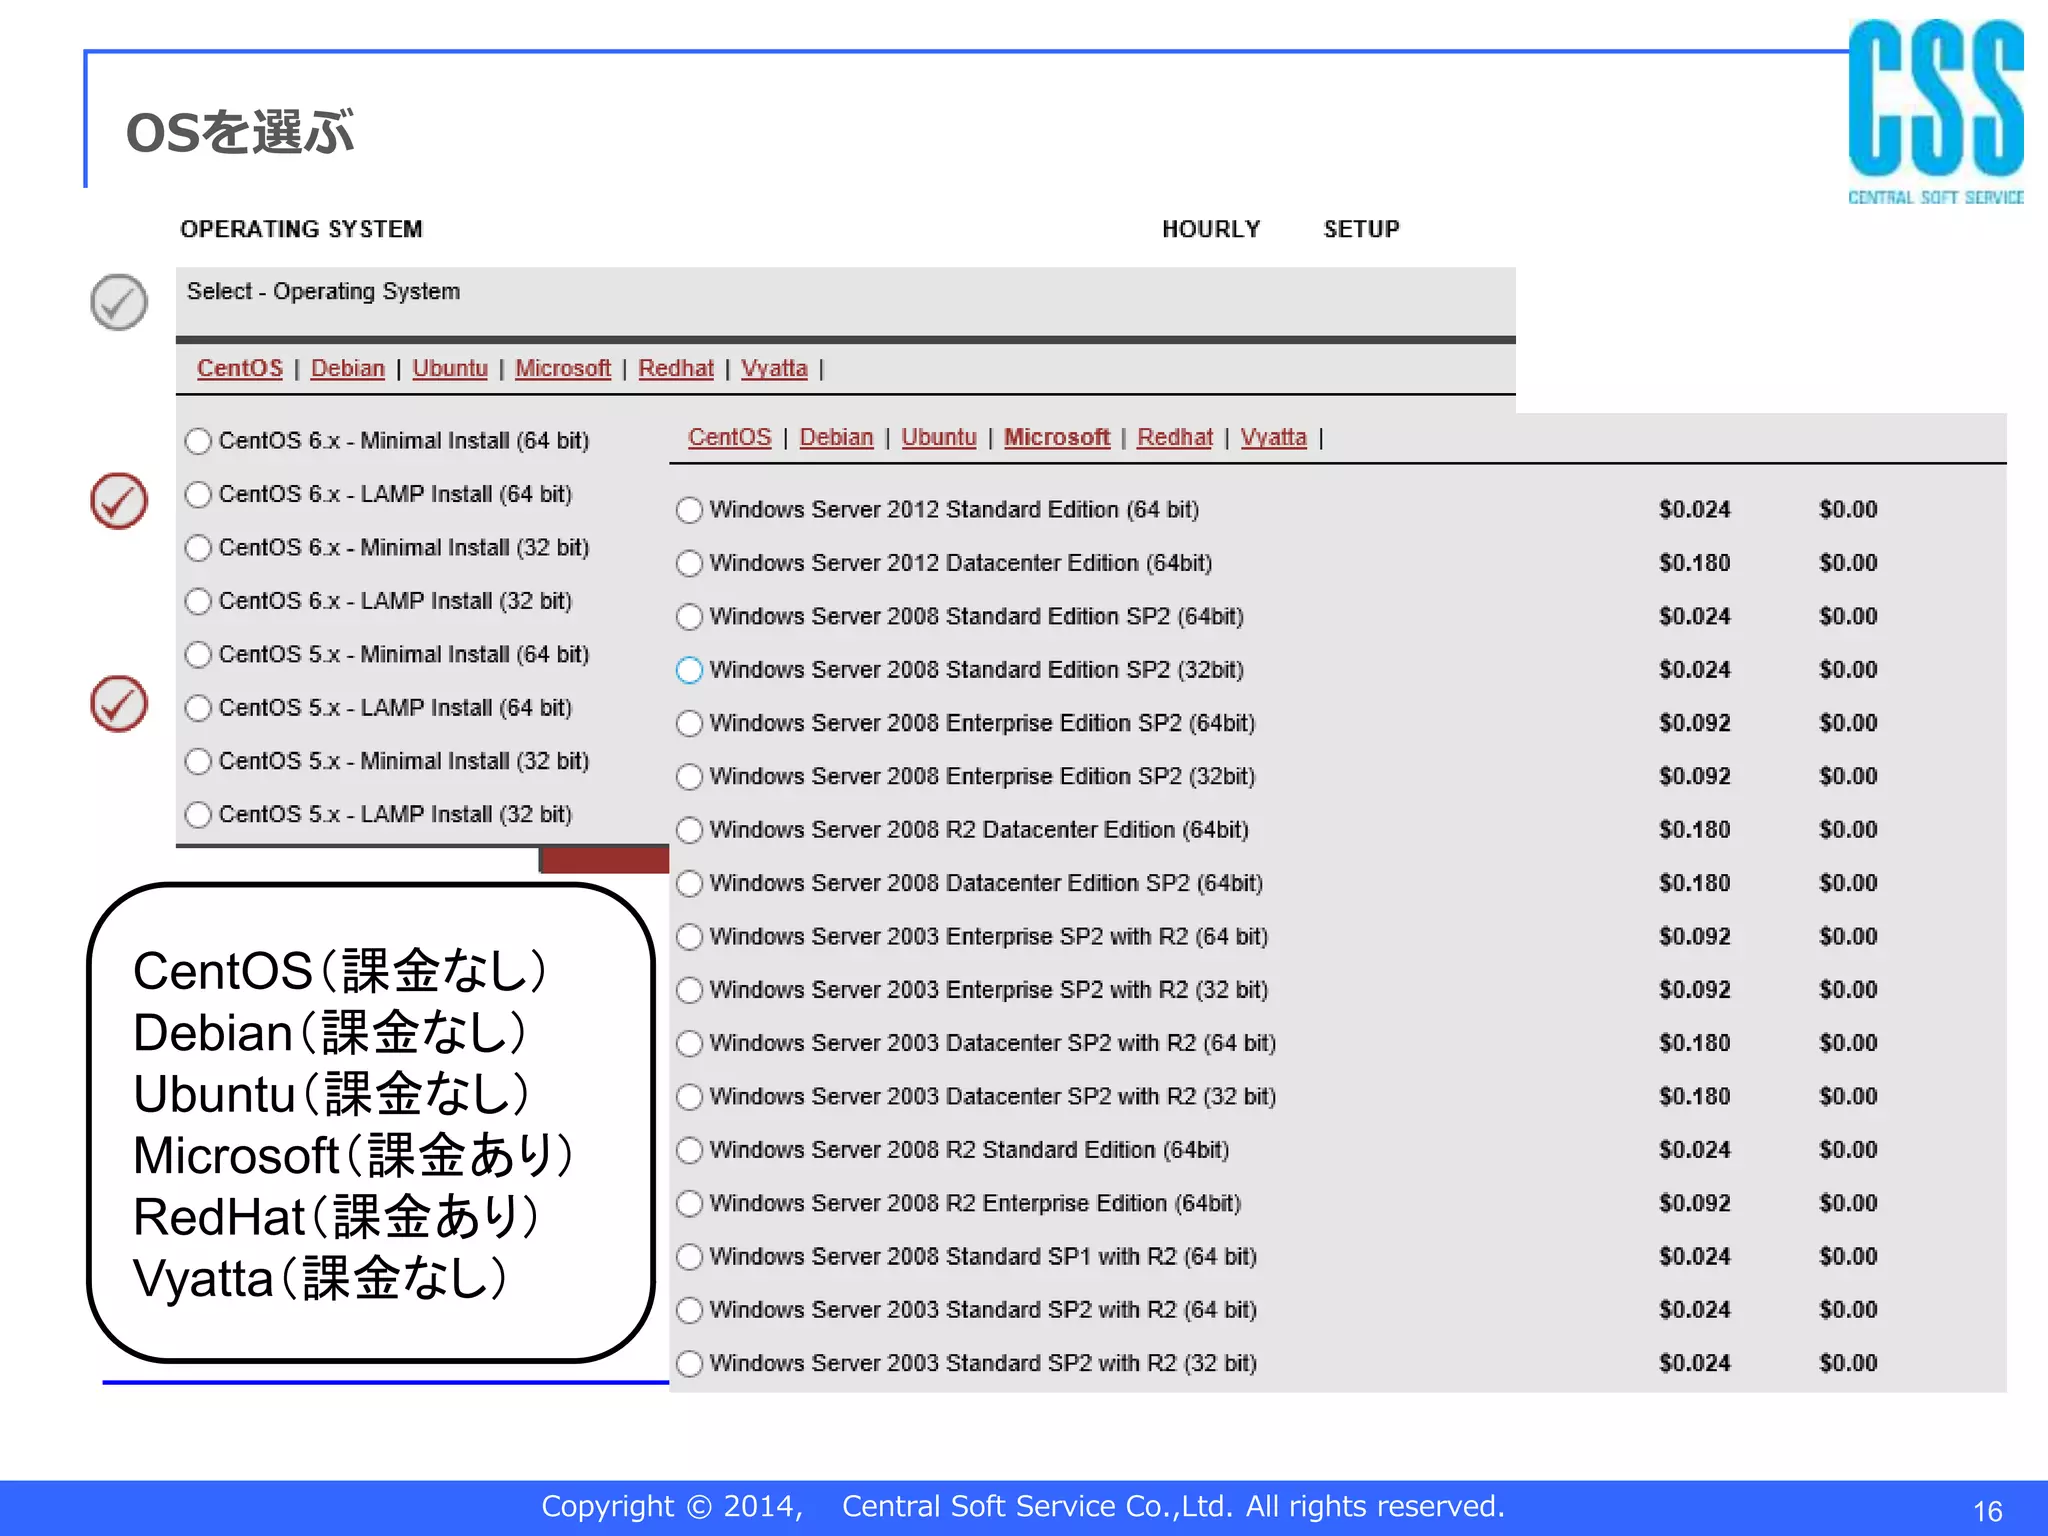Open the Vyatta link in upper OS list
This screenshot has width=2048, height=1536.
(x=774, y=368)
